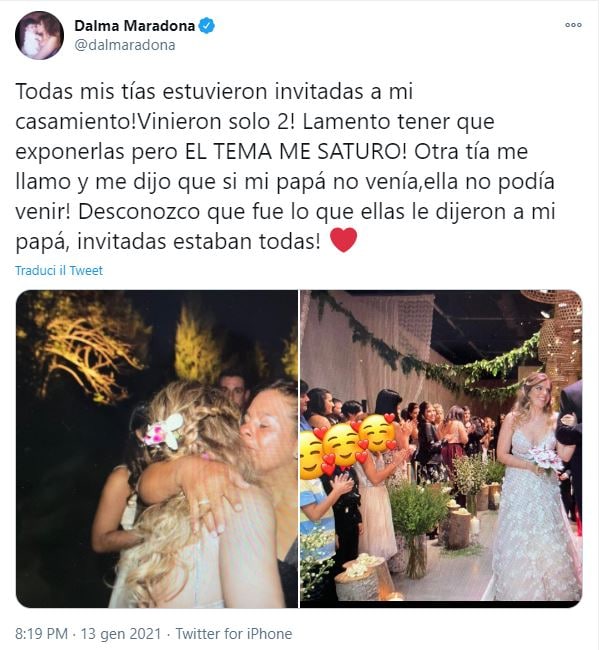Click the Dalma Maradona display name
Screen dimensions: 602x650
pos(134,26)
